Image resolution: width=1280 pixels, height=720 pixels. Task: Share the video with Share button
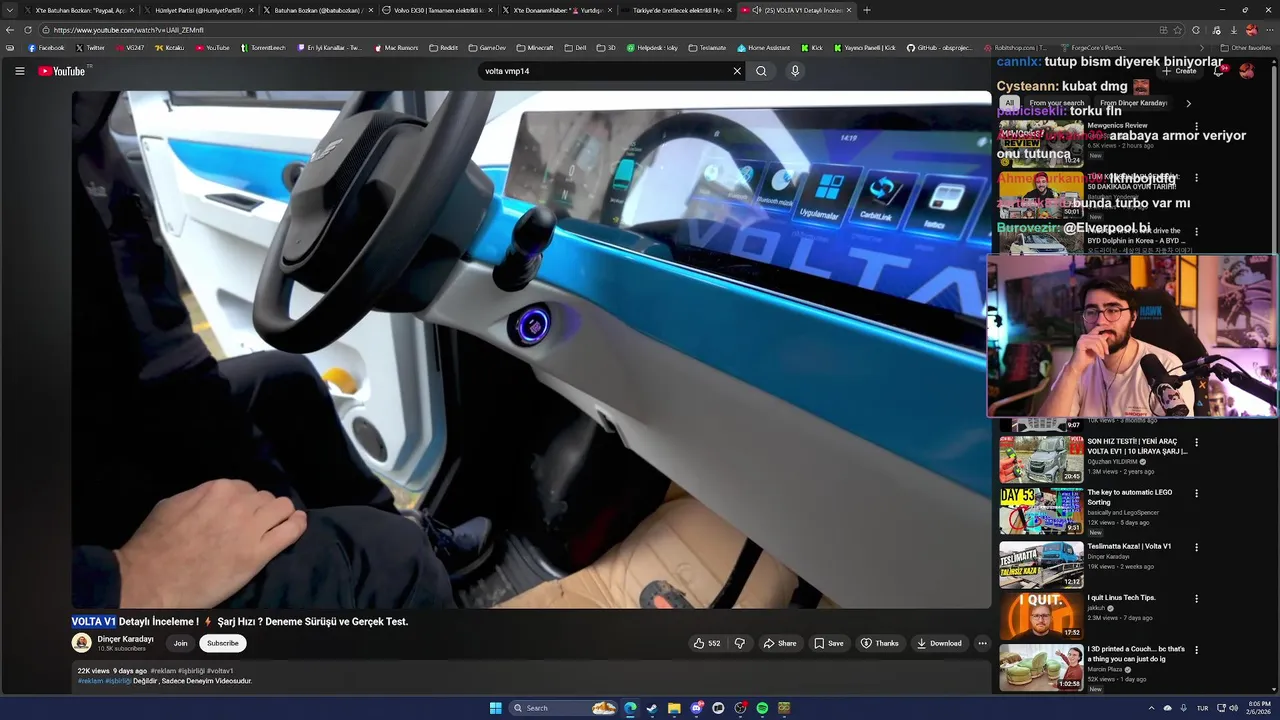coord(780,643)
